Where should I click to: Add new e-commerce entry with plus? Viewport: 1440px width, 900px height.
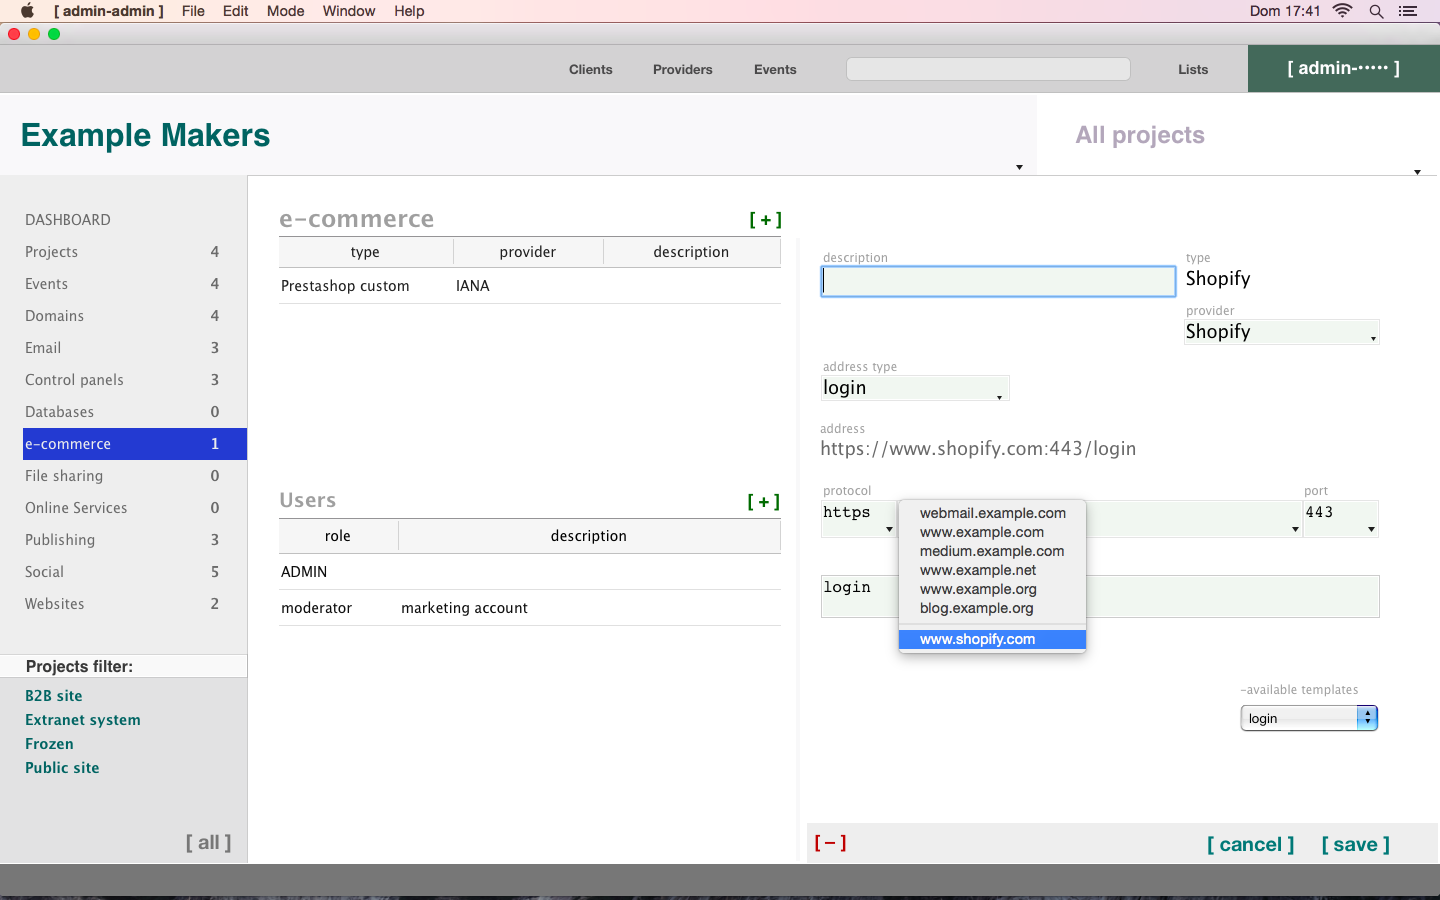pos(765,220)
